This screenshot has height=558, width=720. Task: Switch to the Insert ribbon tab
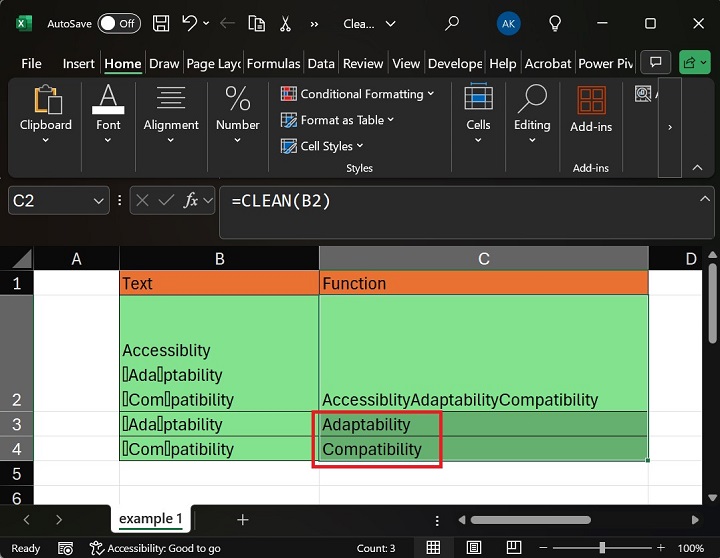click(x=78, y=63)
